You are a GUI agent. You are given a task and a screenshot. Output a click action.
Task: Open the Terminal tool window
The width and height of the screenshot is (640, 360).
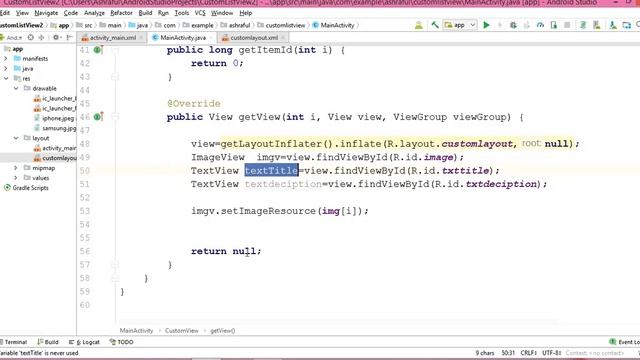[13, 342]
